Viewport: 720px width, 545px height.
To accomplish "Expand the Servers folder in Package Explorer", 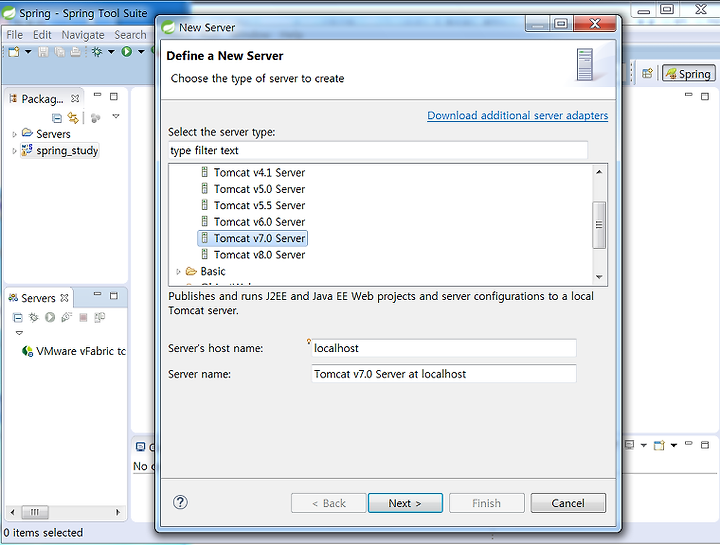I will point(14,135).
